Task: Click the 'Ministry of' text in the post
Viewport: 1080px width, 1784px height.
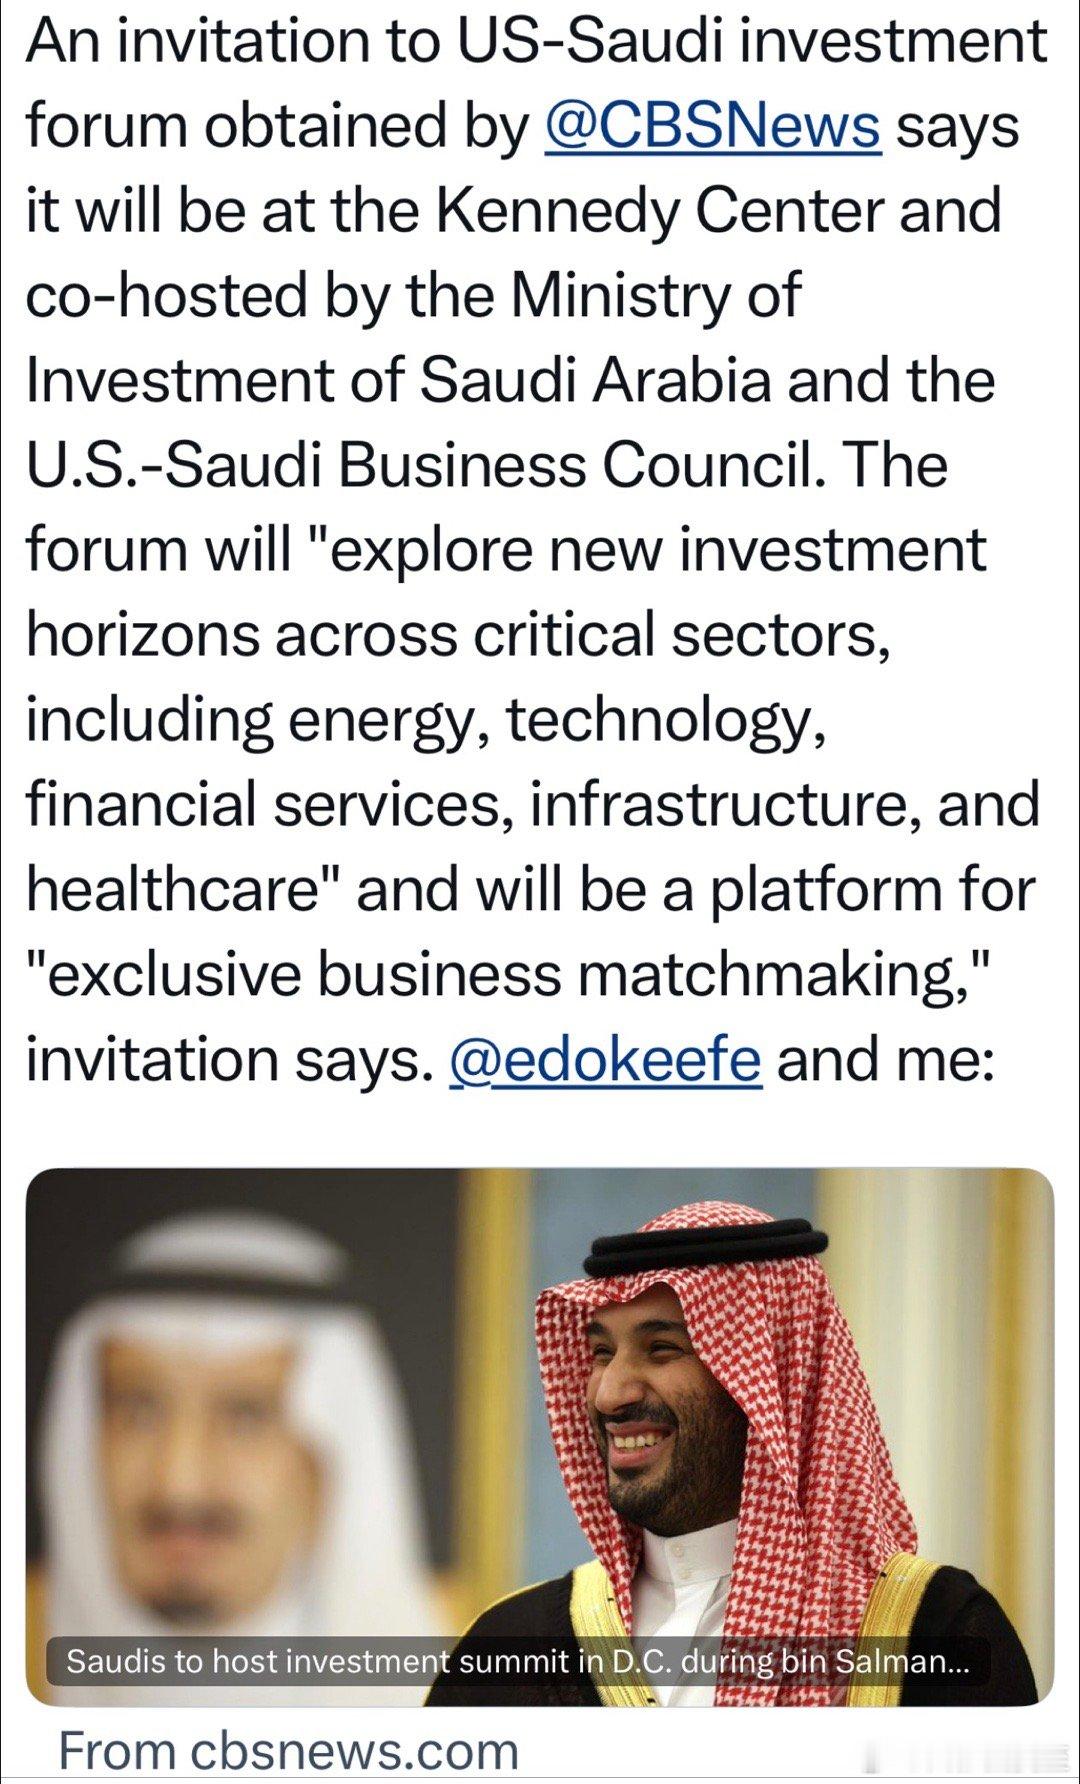Action: point(656,296)
